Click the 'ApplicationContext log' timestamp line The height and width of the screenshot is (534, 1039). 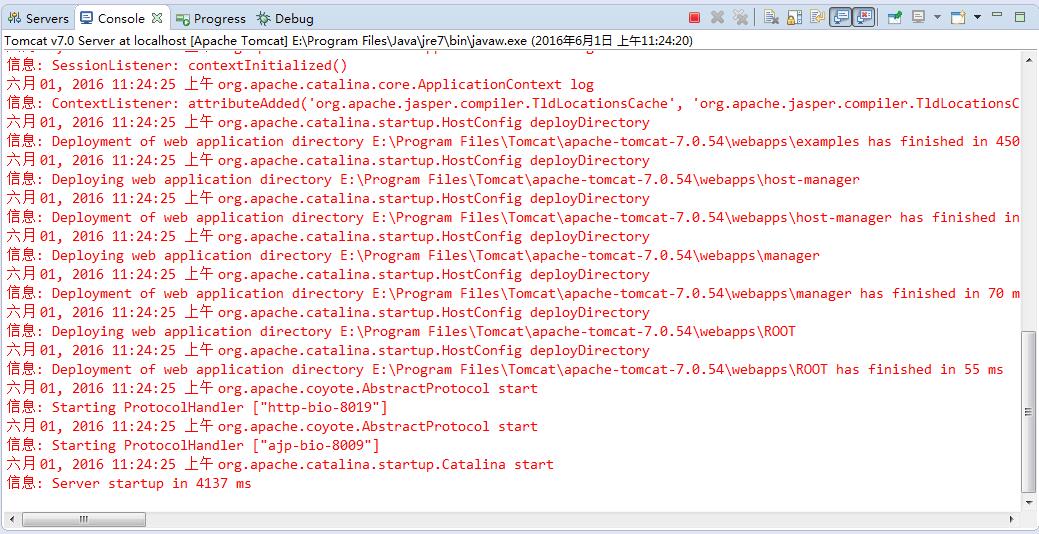click(x=300, y=84)
